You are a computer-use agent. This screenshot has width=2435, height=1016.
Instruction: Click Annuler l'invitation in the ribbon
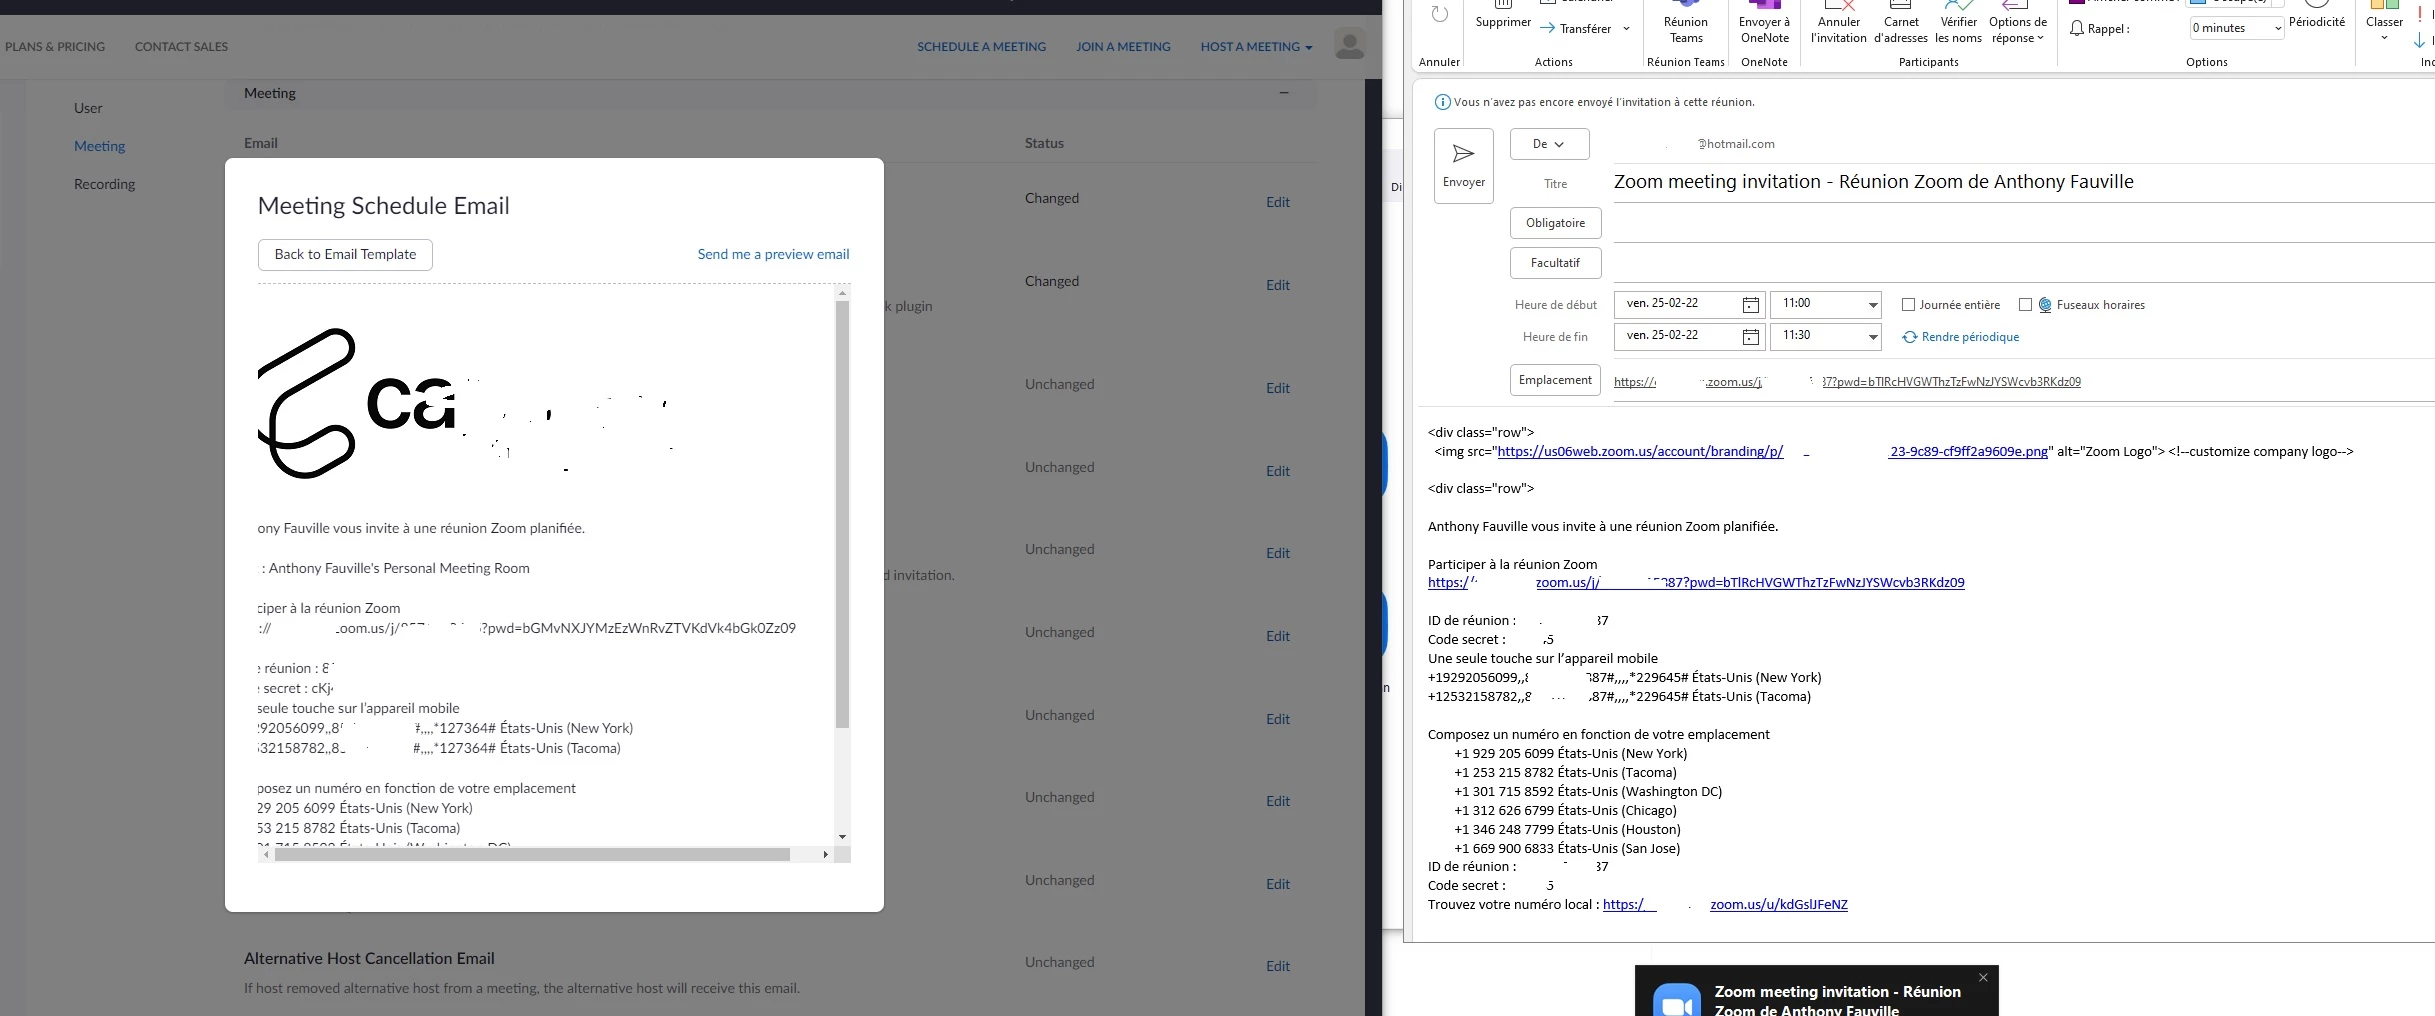point(1838,23)
